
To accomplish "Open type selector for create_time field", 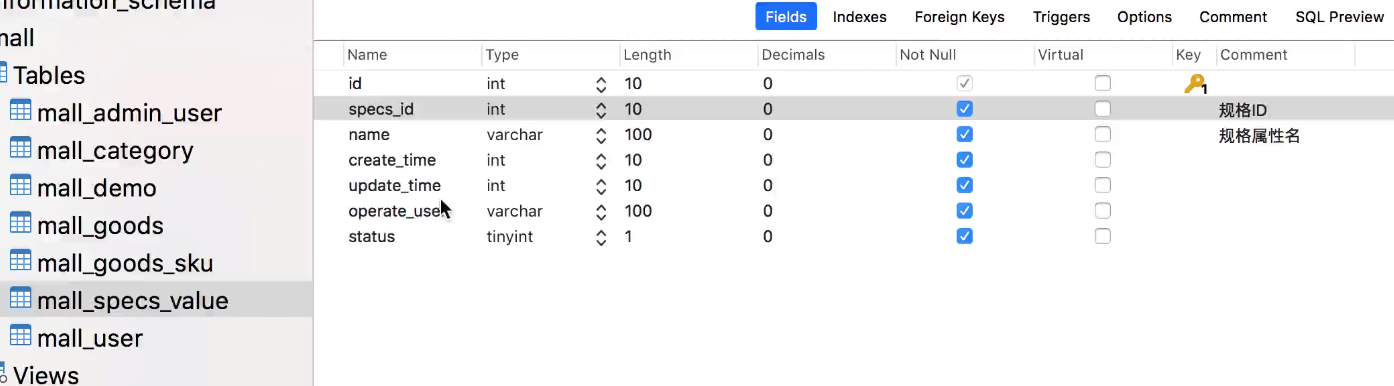I will coord(601,160).
